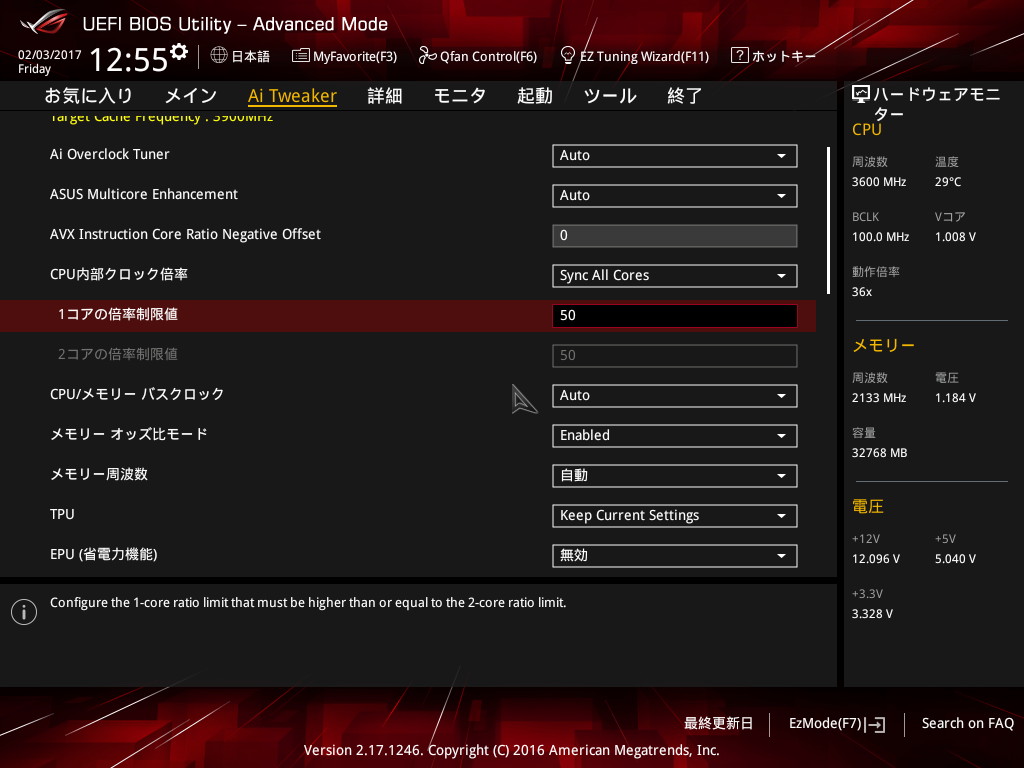Open the メモリー周波数 dropdown
This screenshot has width=1024, height=768.
[x=675, y=475]
